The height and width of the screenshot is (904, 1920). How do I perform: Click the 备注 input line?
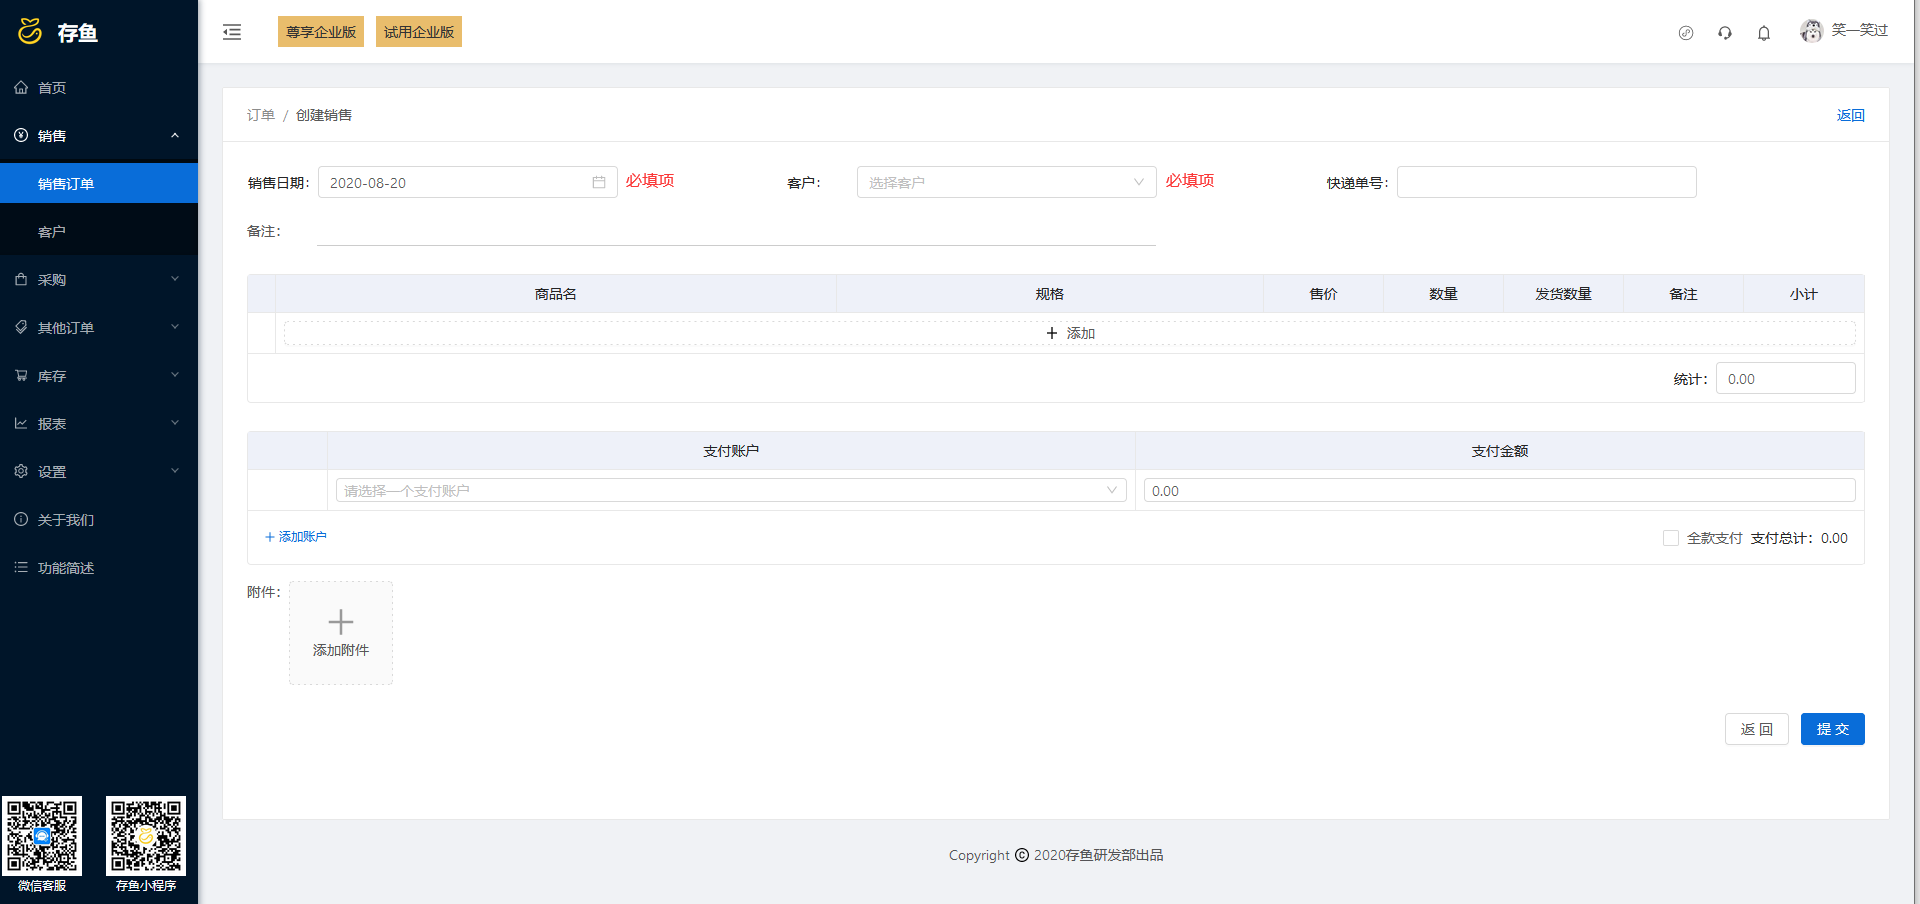[x=736, y=232]
